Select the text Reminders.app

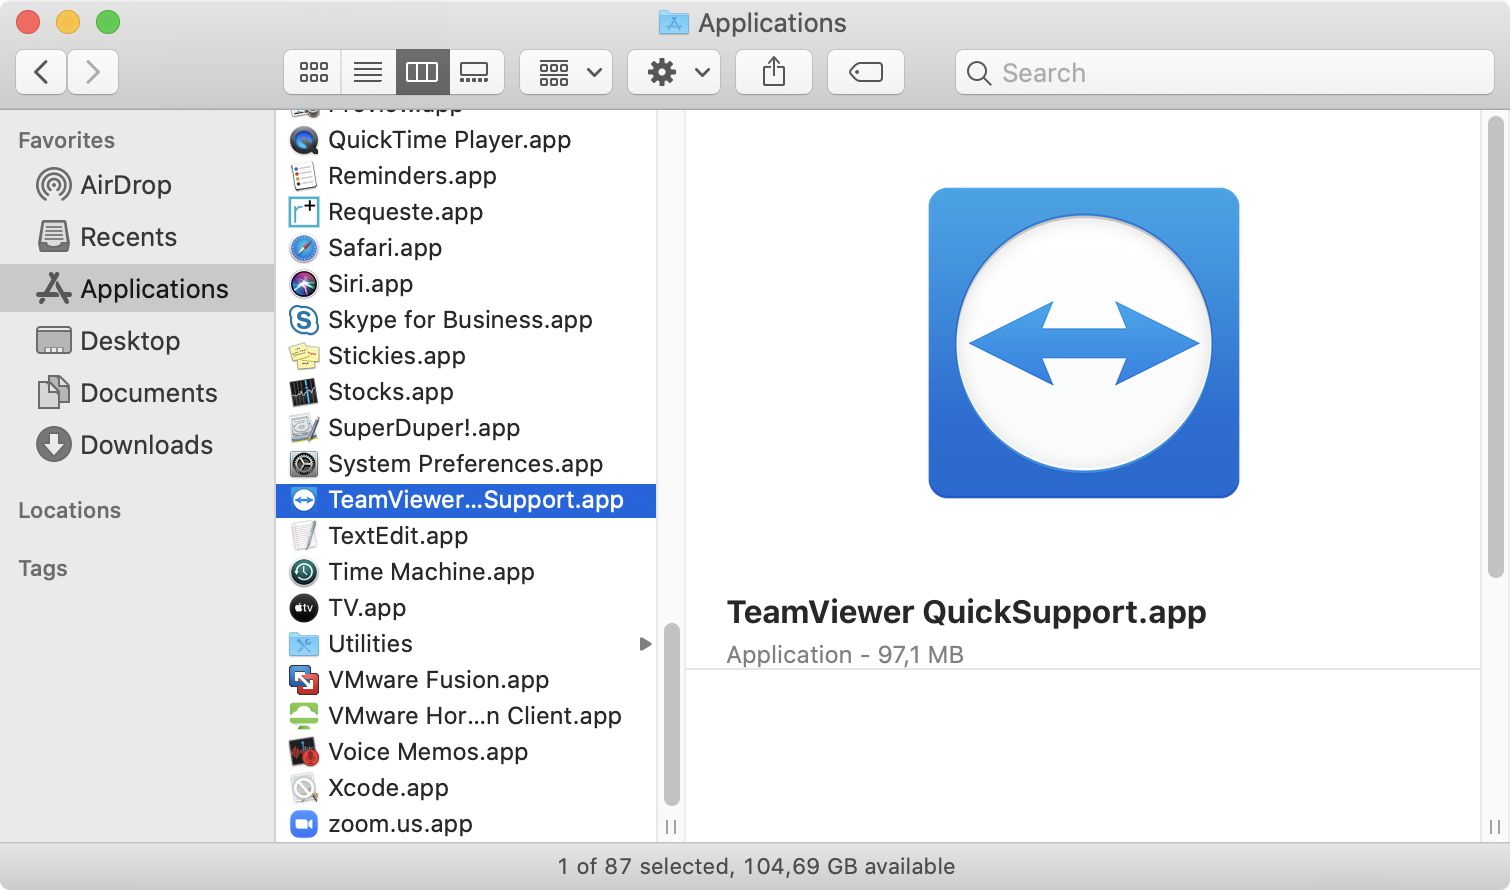point(412,176)
